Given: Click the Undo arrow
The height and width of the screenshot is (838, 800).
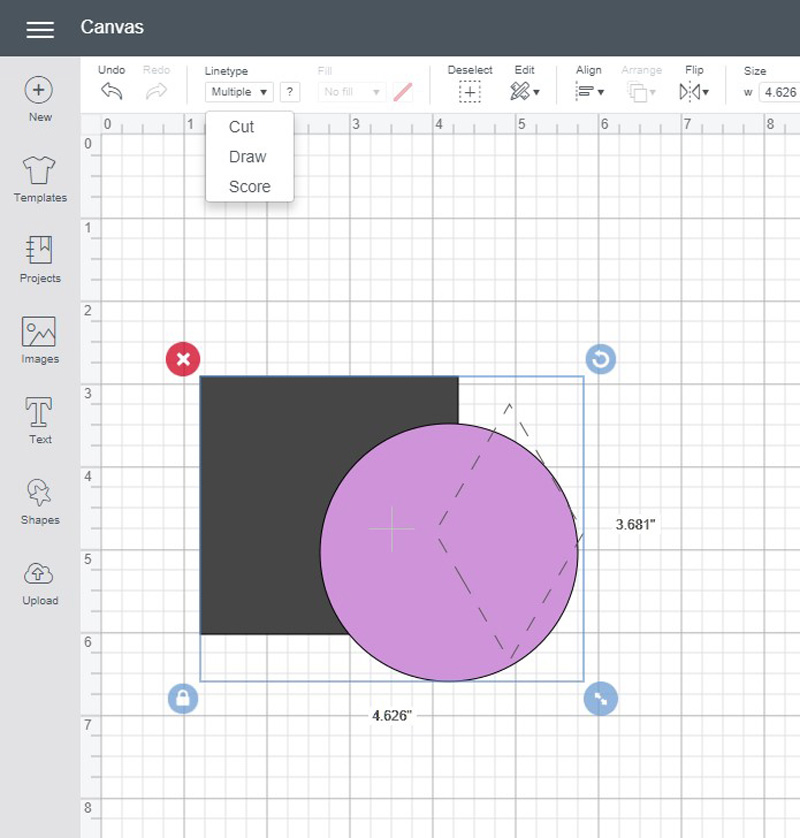Looking at the screenshot, I should click(112, 91).
